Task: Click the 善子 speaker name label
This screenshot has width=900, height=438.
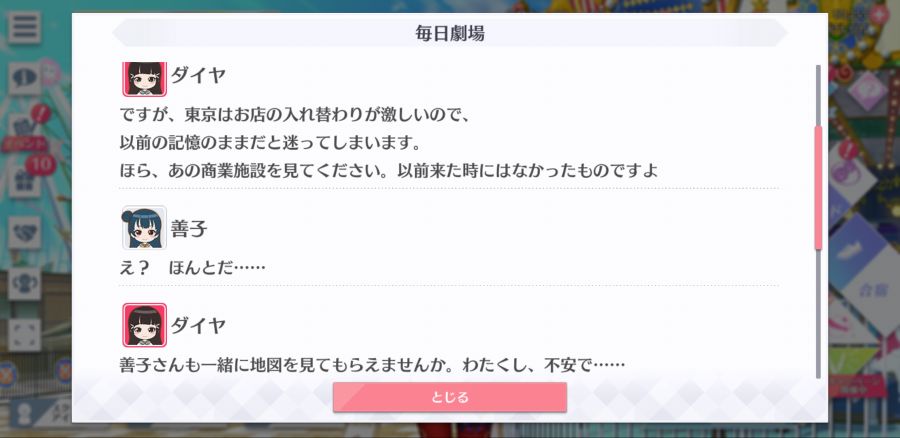Action: pyautogui.click(x=189, y=229)
